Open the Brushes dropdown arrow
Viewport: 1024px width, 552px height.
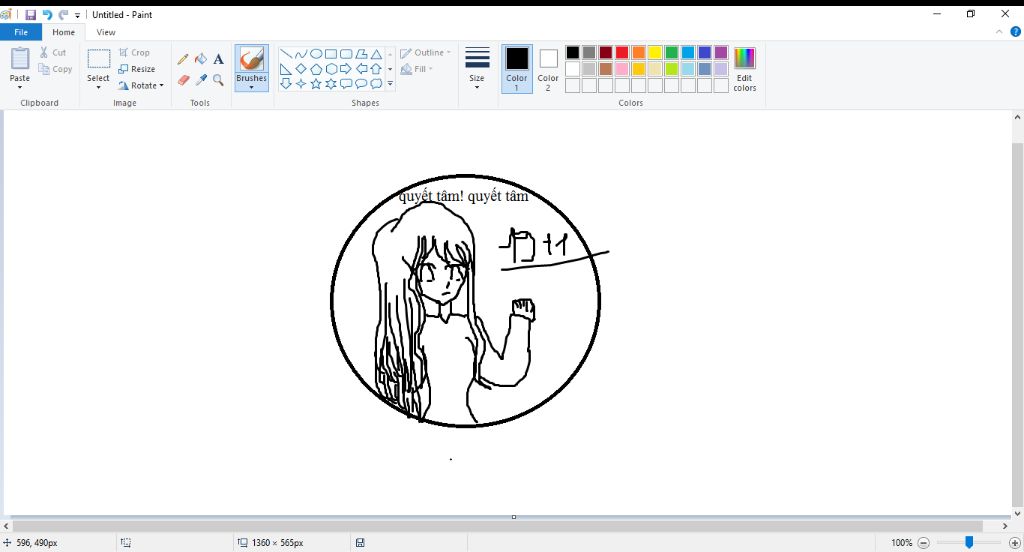(251, 88)
